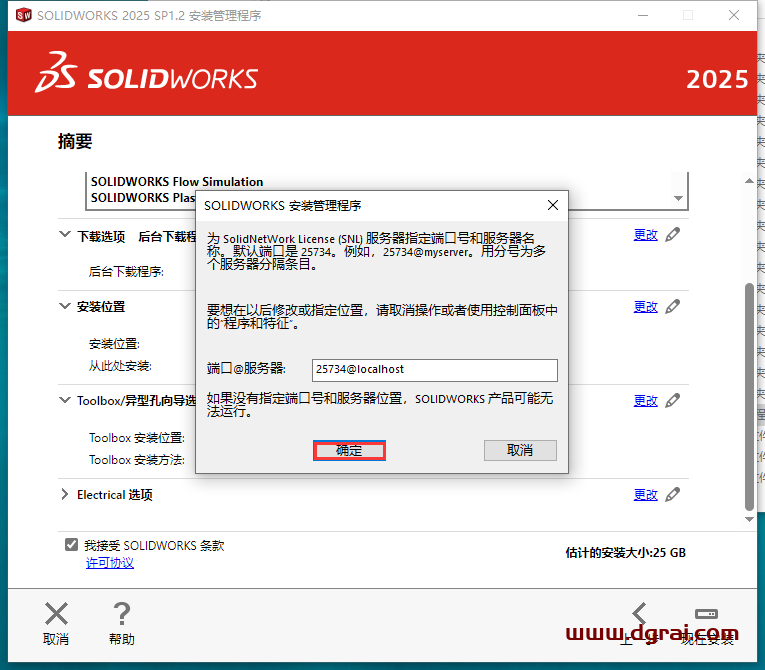The width and height of the screenshot is (765, 670).
Task: Click the pencil icon for 安装位置
Action: click(673, 306)
